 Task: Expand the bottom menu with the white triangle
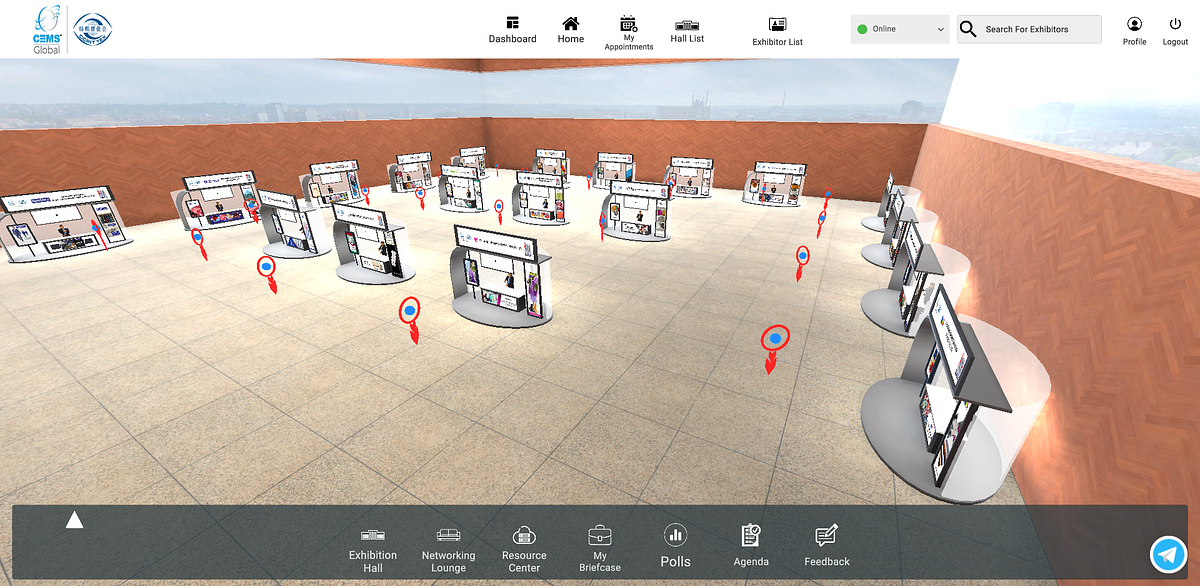click(x=74, y=519)
